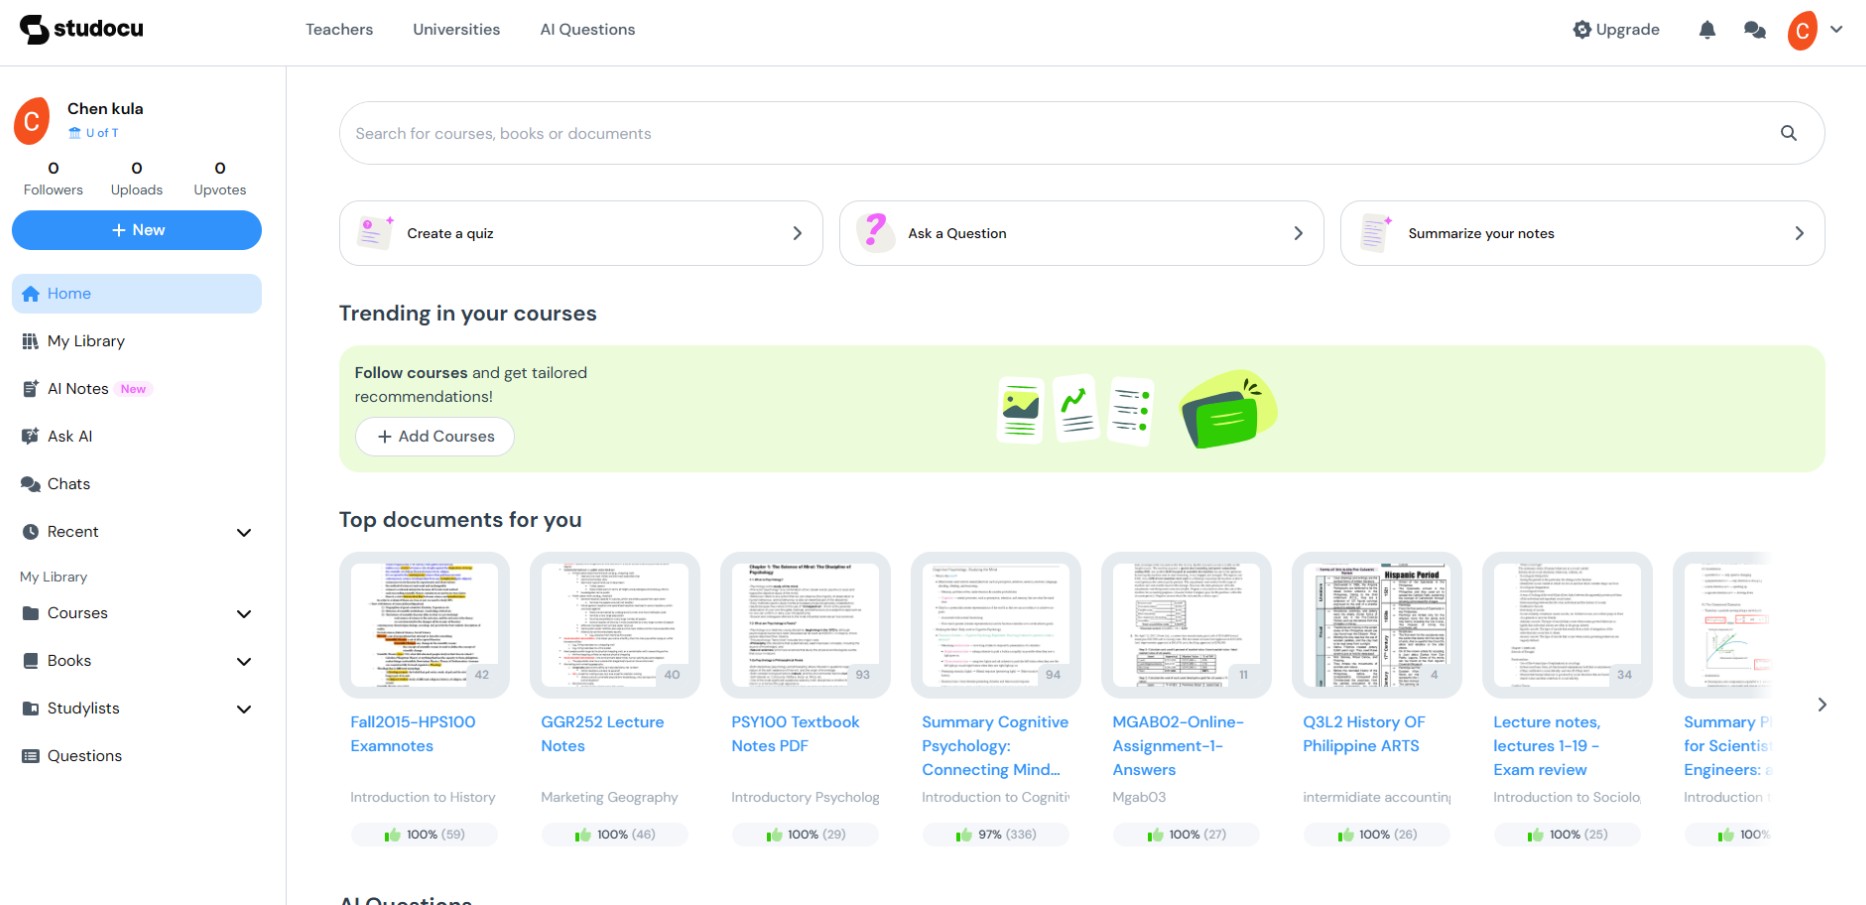The height and width of the screenshot is (905, 1866).
Task: Open AI Notes in sidebar
Action: click(x=78, y=389)
